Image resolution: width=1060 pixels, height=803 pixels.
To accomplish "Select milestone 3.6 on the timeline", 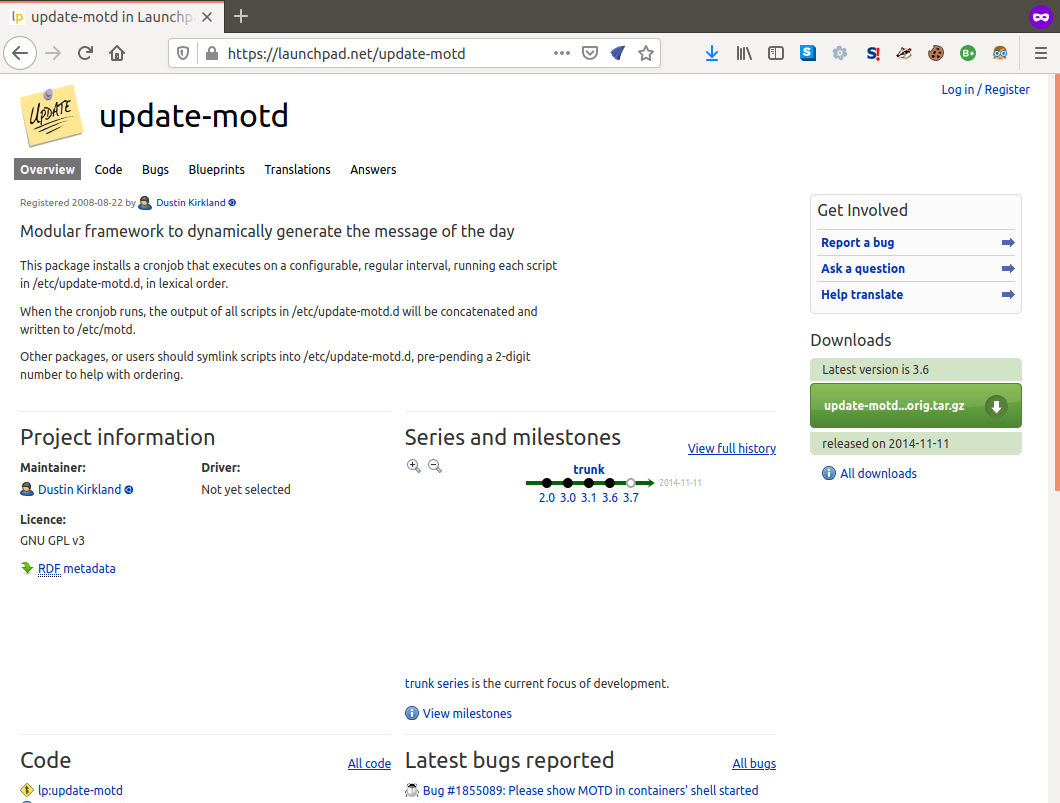I will click(610, 497).
